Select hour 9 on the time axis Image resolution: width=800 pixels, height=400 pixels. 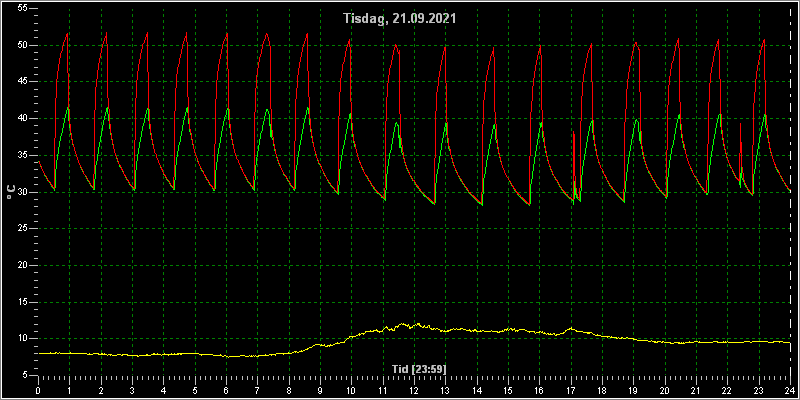[319, 391]
